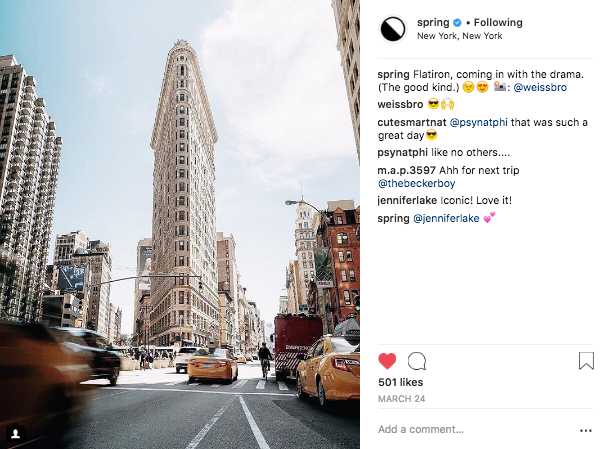This screenshot has width=610, height=449.
Task: Open spring's round profile picture
Action: [392, 29]
